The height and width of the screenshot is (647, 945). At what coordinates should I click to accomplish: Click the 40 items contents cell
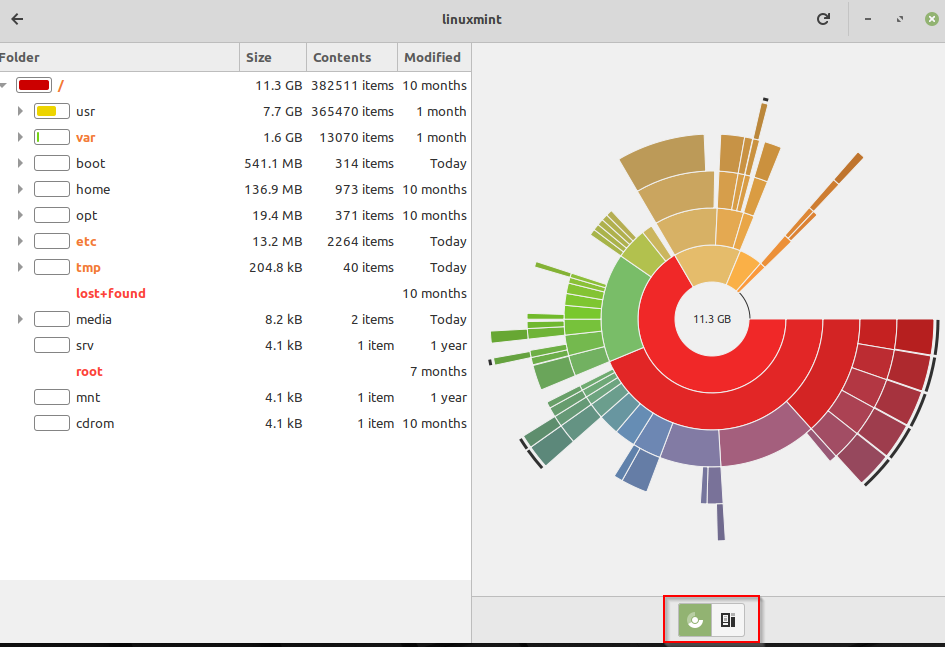click(368, 267)
